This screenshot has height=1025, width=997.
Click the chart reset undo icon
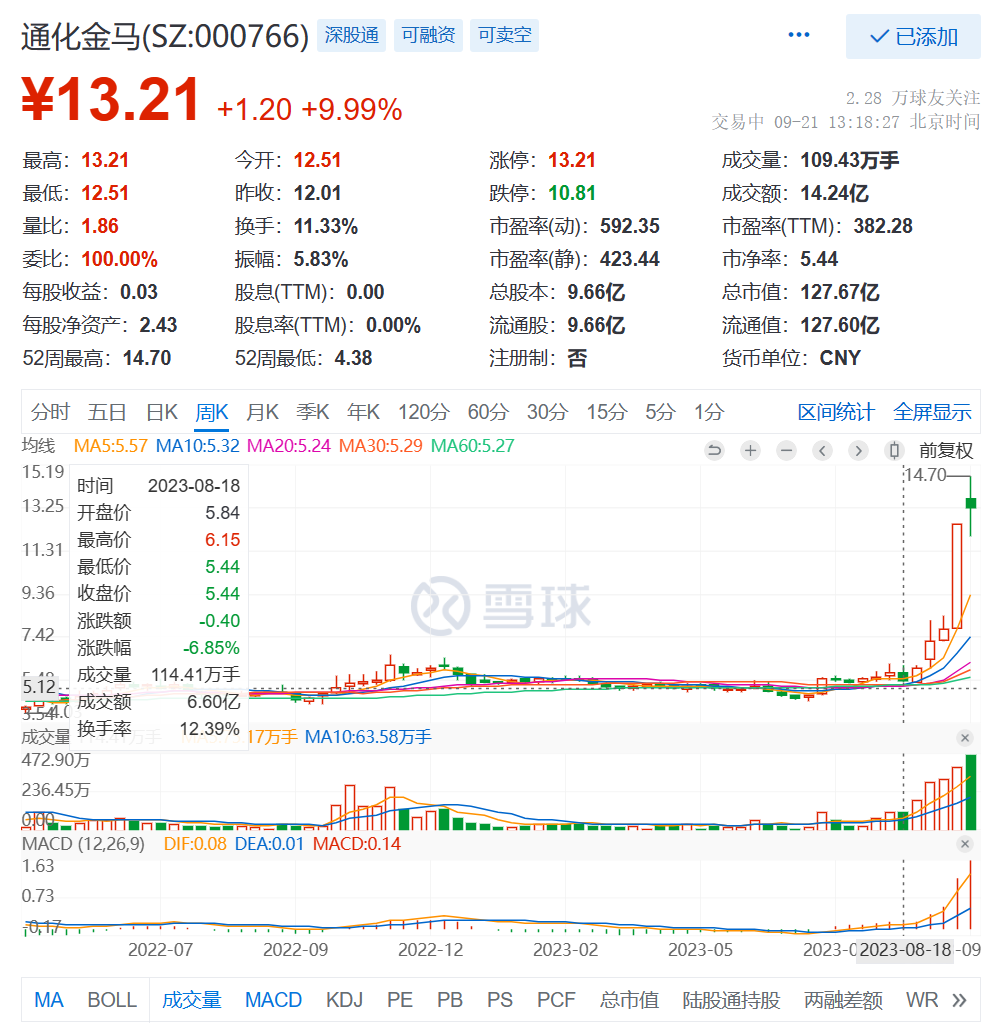(715, 450)
